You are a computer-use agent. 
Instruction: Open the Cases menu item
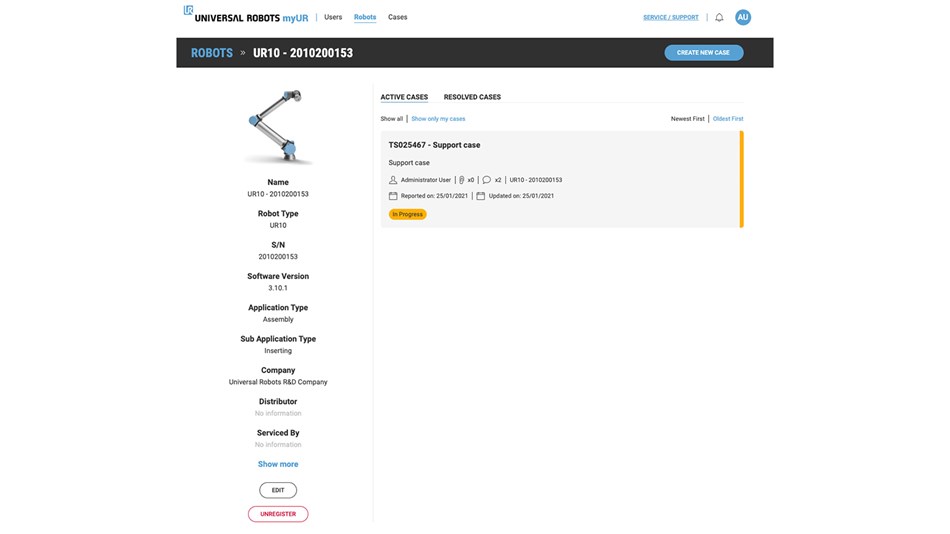pos(397,17)
